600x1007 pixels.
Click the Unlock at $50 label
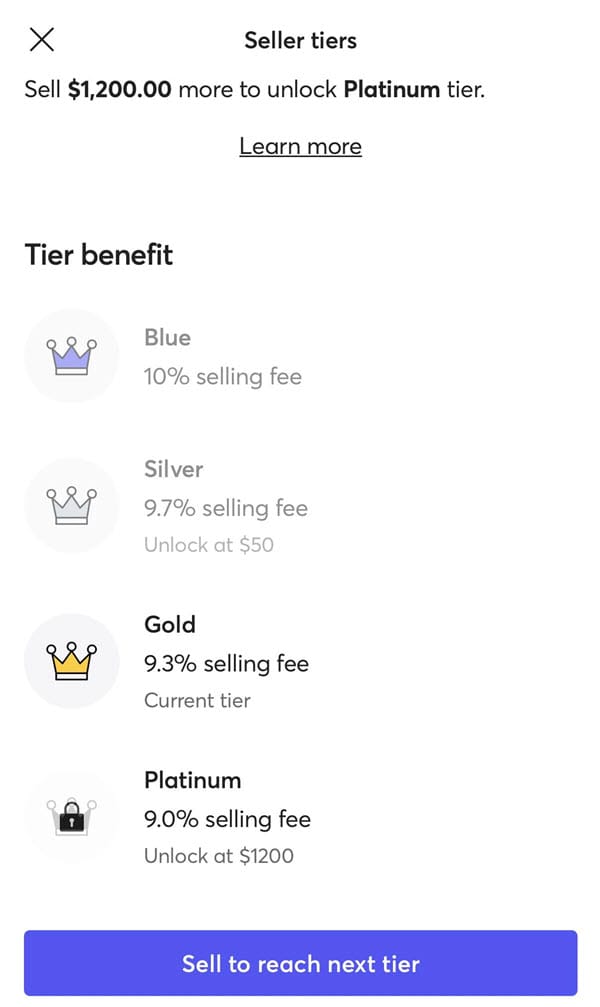click(x=208, y=545)
